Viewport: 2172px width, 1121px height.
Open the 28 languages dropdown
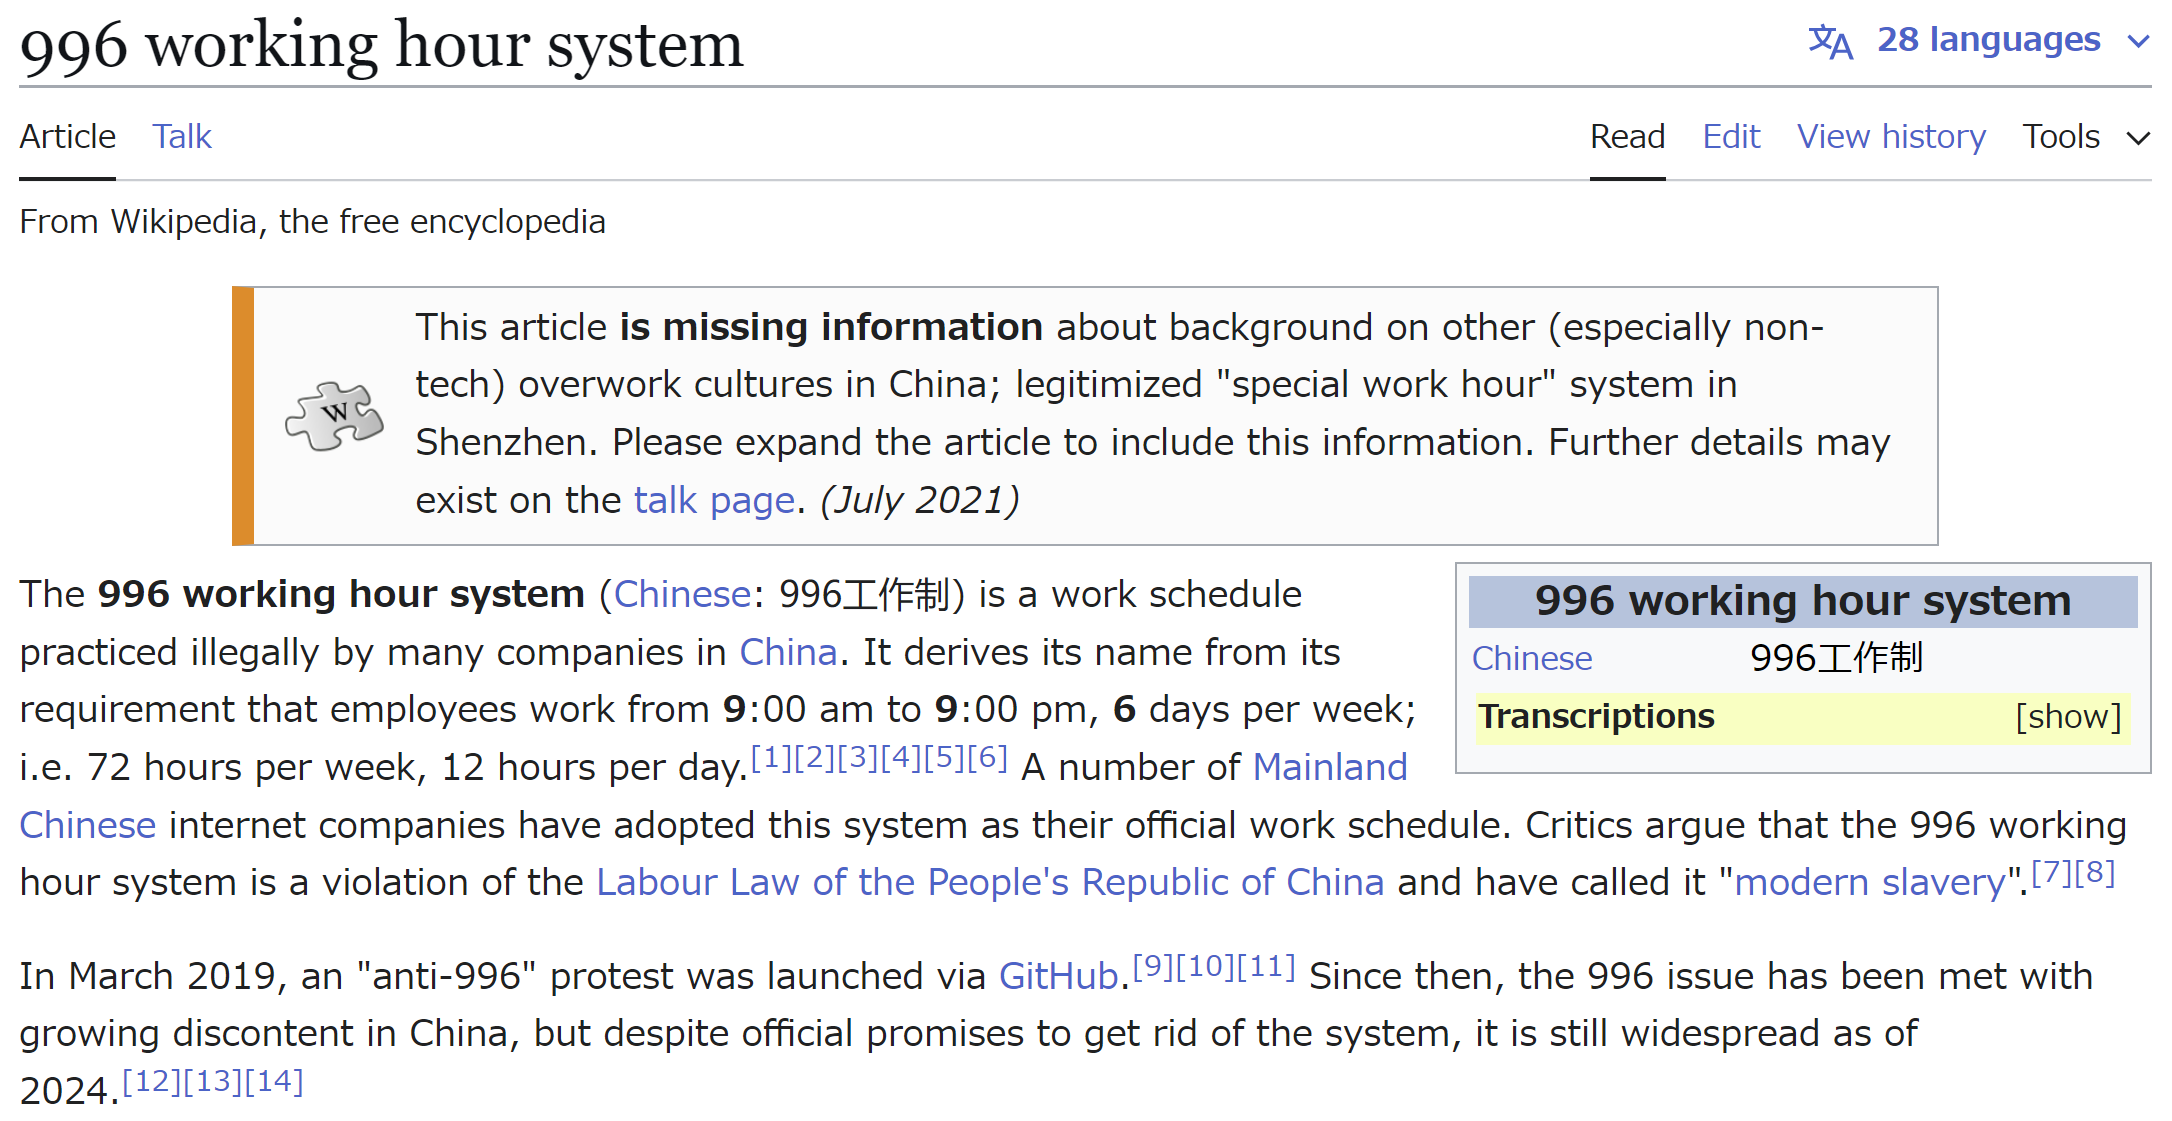tap(1988, 40)
